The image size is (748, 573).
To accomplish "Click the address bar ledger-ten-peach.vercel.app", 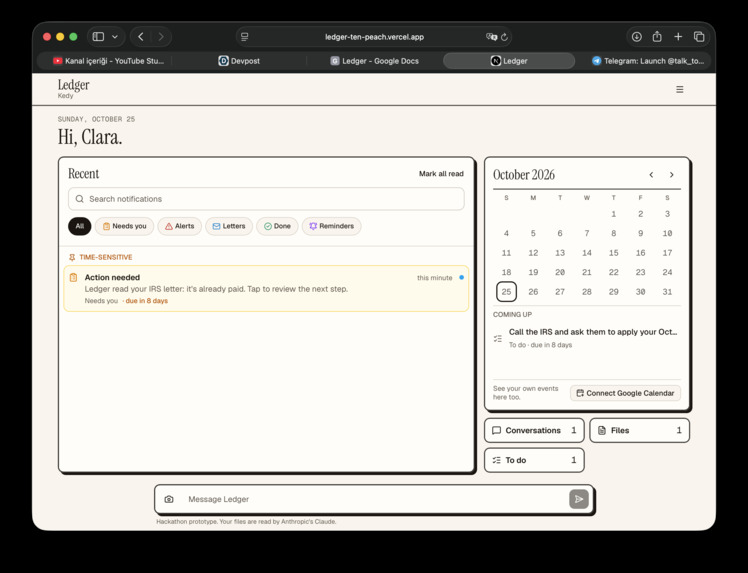I will coord(374,37).
